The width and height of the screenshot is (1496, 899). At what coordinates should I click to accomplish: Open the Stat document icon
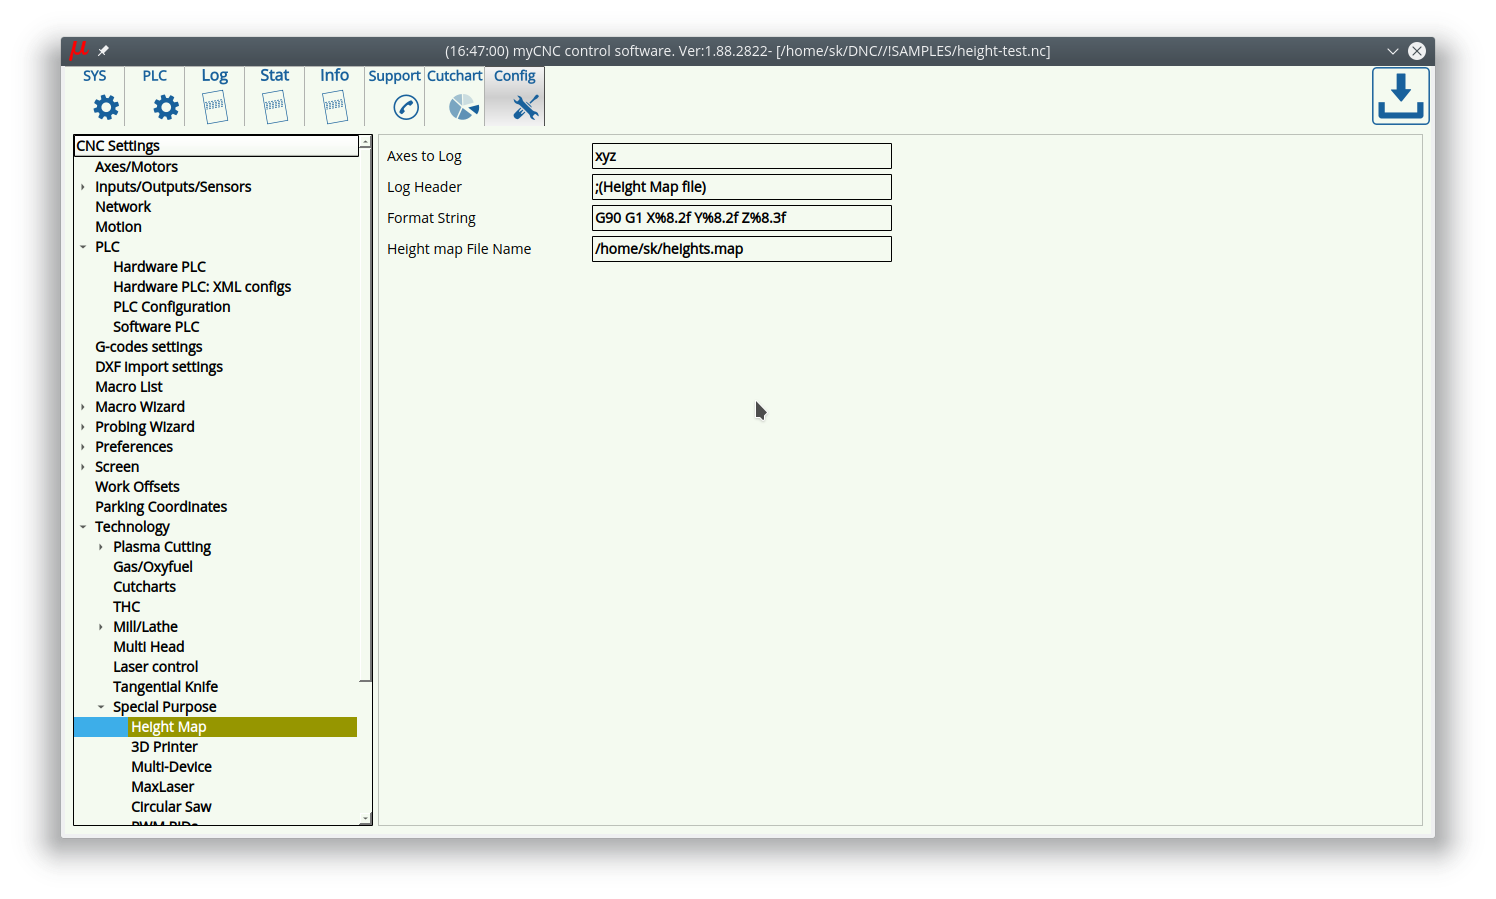click(x=275, y=107)
